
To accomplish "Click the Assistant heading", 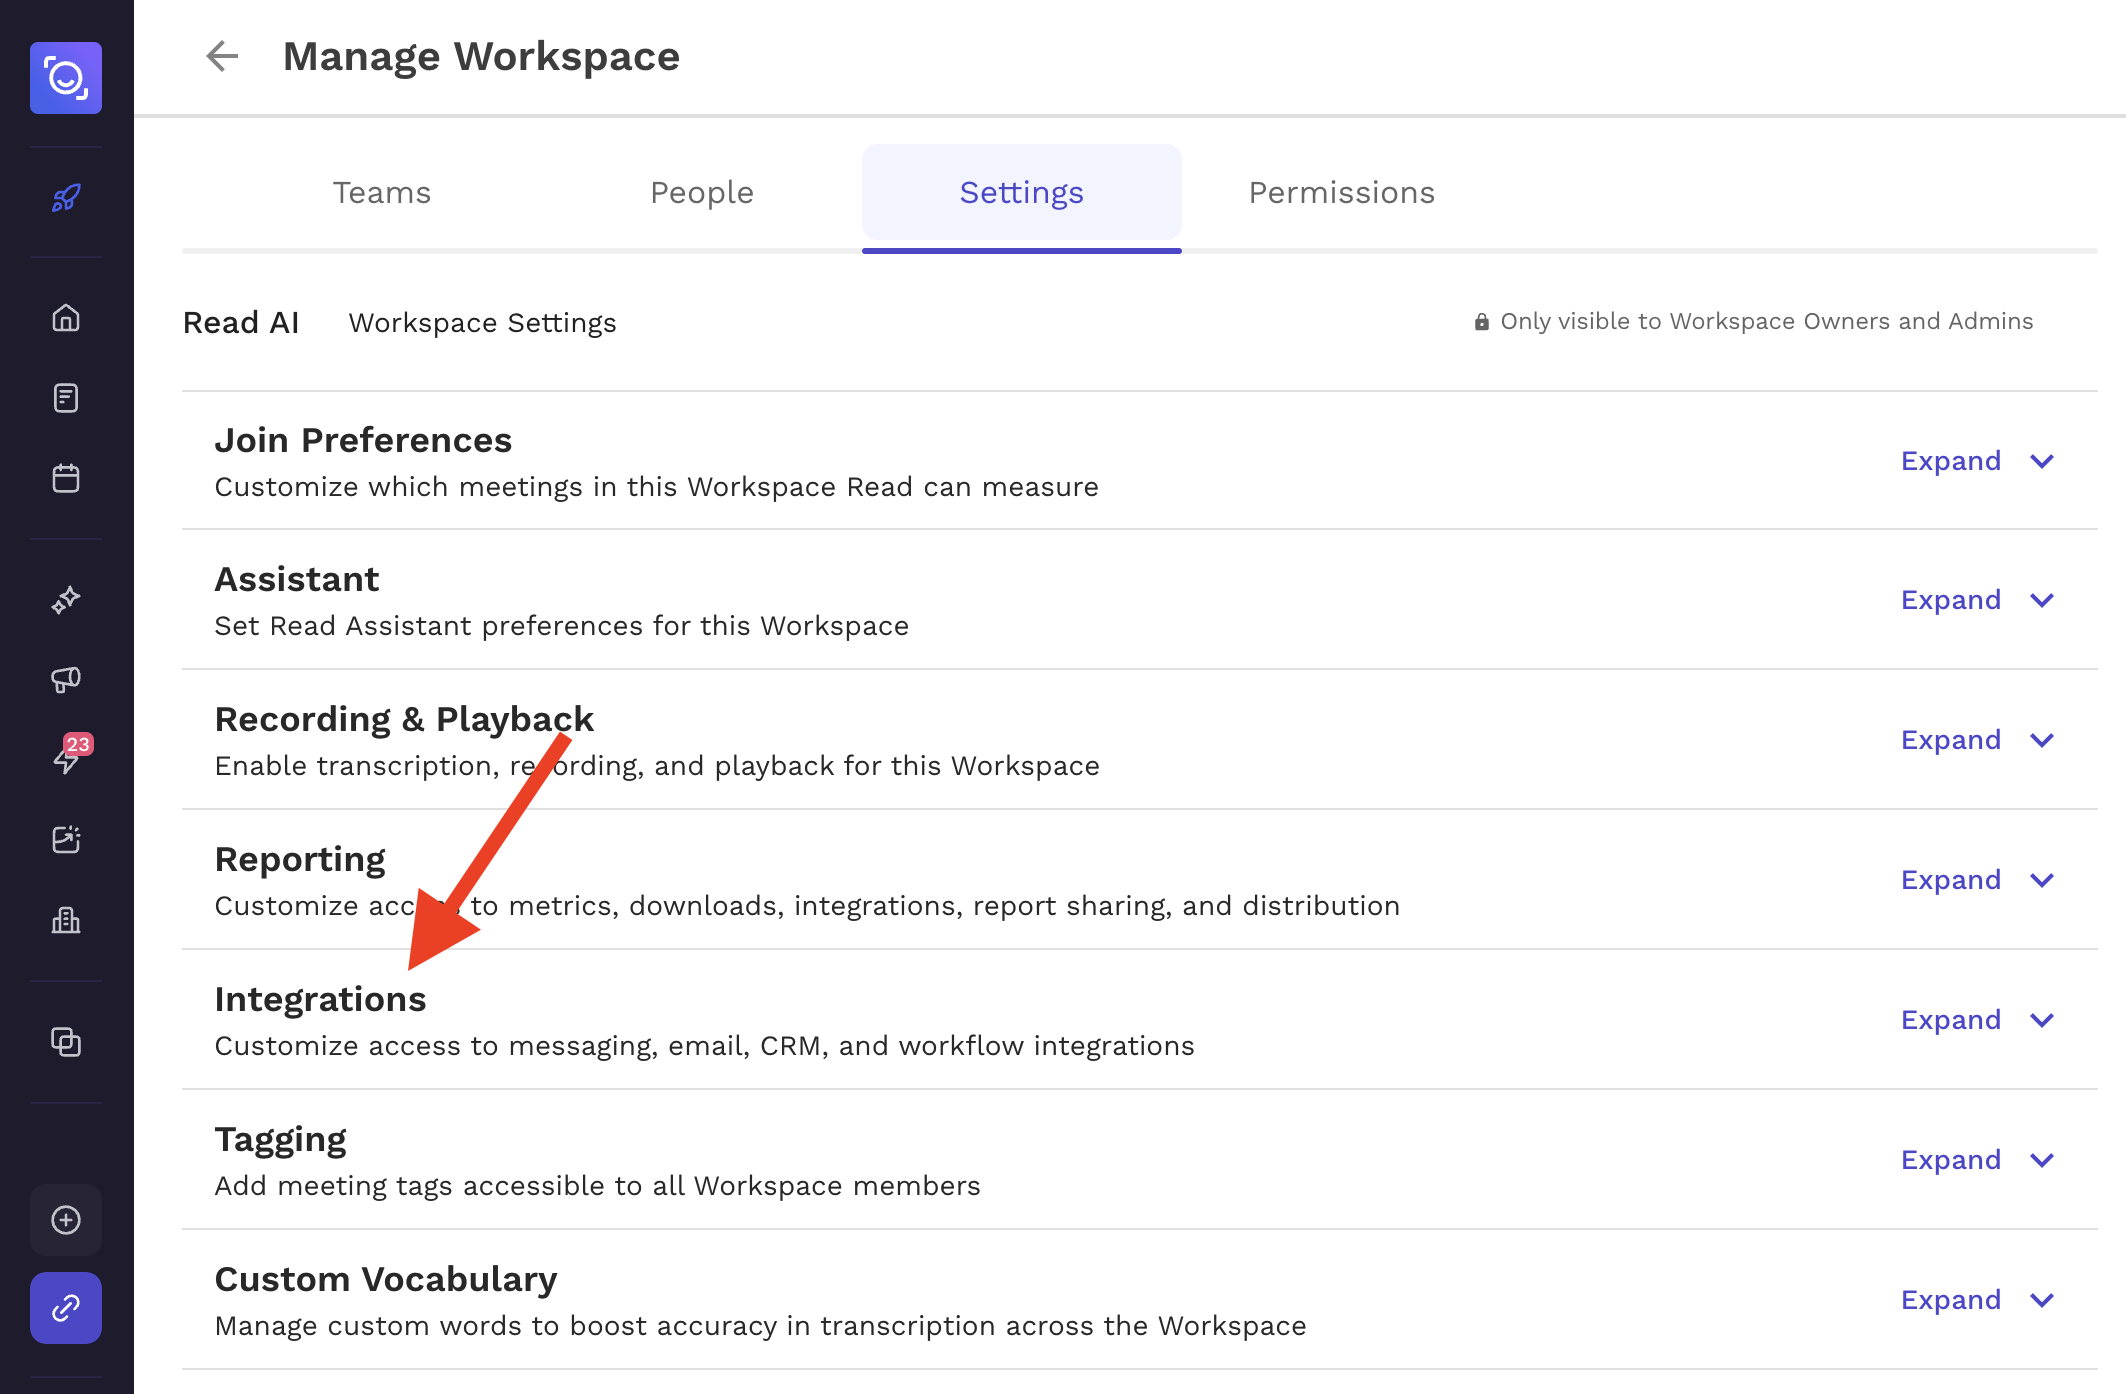I will pyautogui.click(x=297, y=579).
